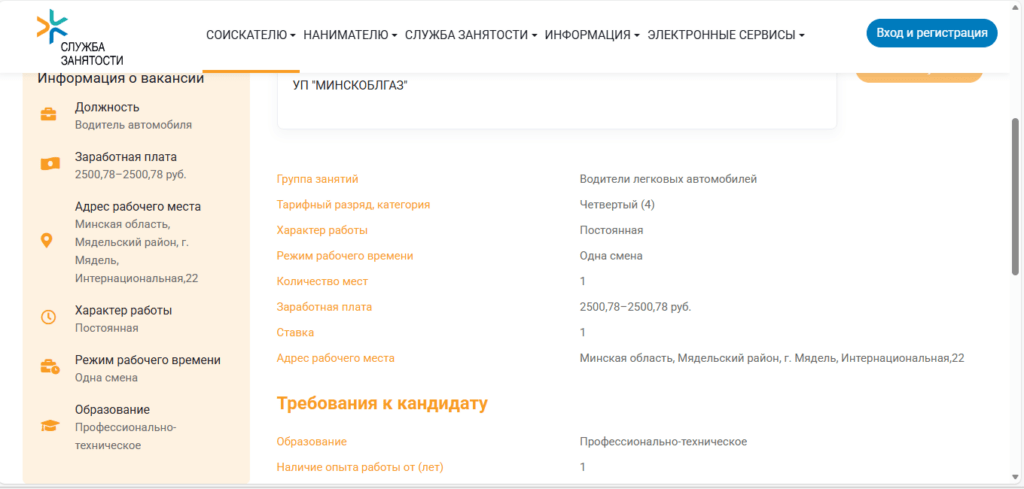Viewport: 1024px width, 489px height.
Task: Open the ИНФОРМАЦИЯ menu
Action: 593,35
